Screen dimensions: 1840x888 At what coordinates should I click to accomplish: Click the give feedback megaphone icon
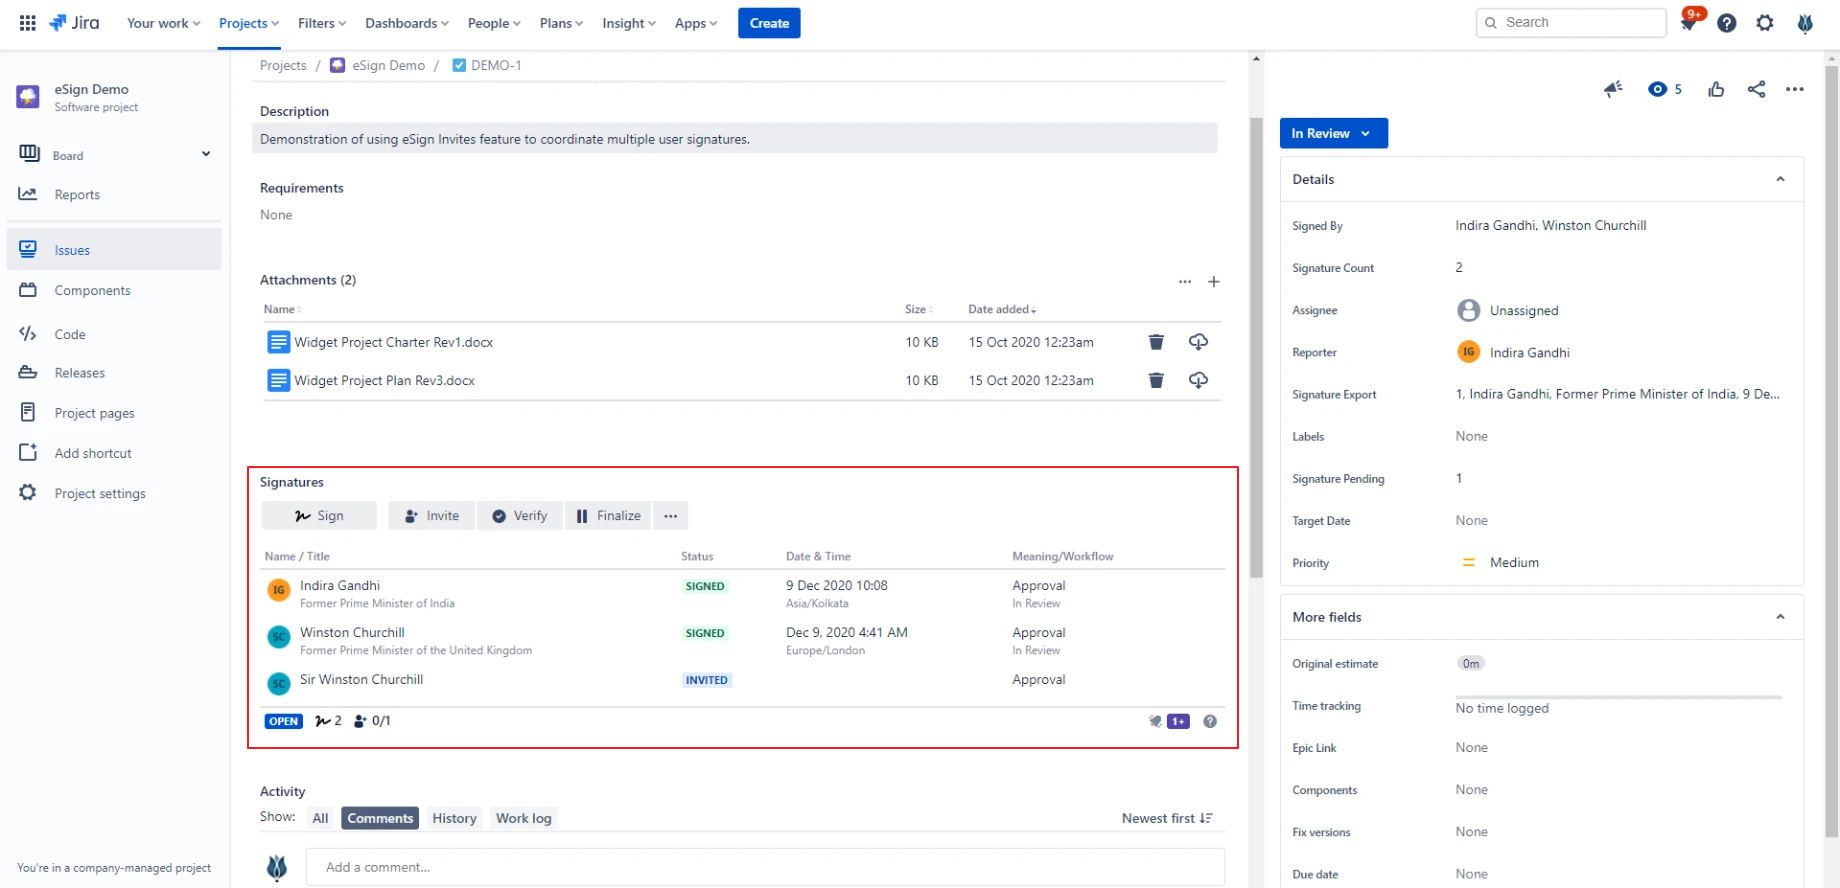(1613, 89)
